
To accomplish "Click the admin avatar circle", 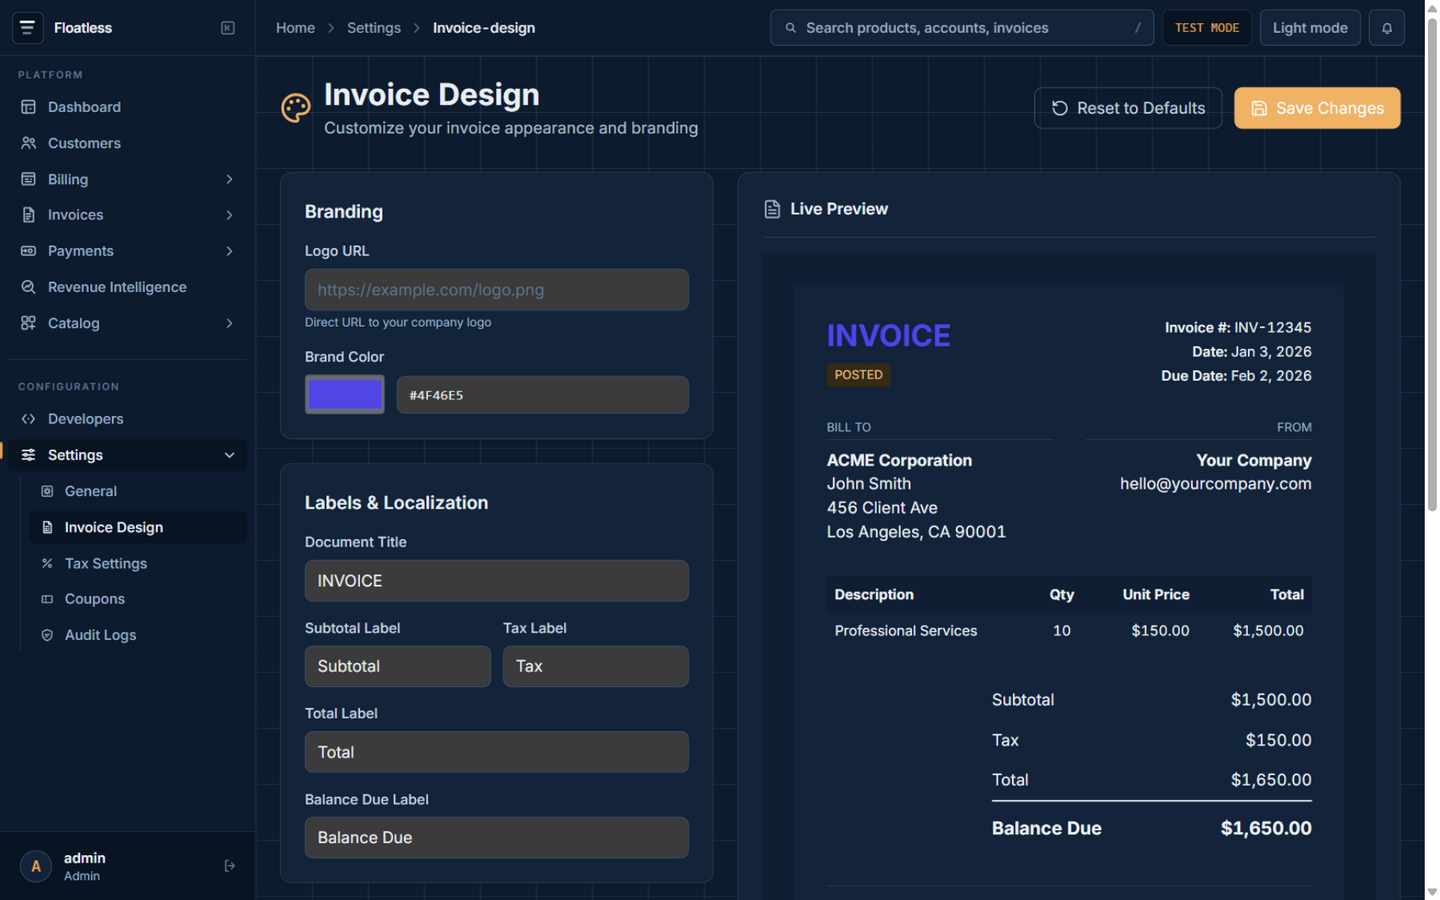I will pos(36,866).
